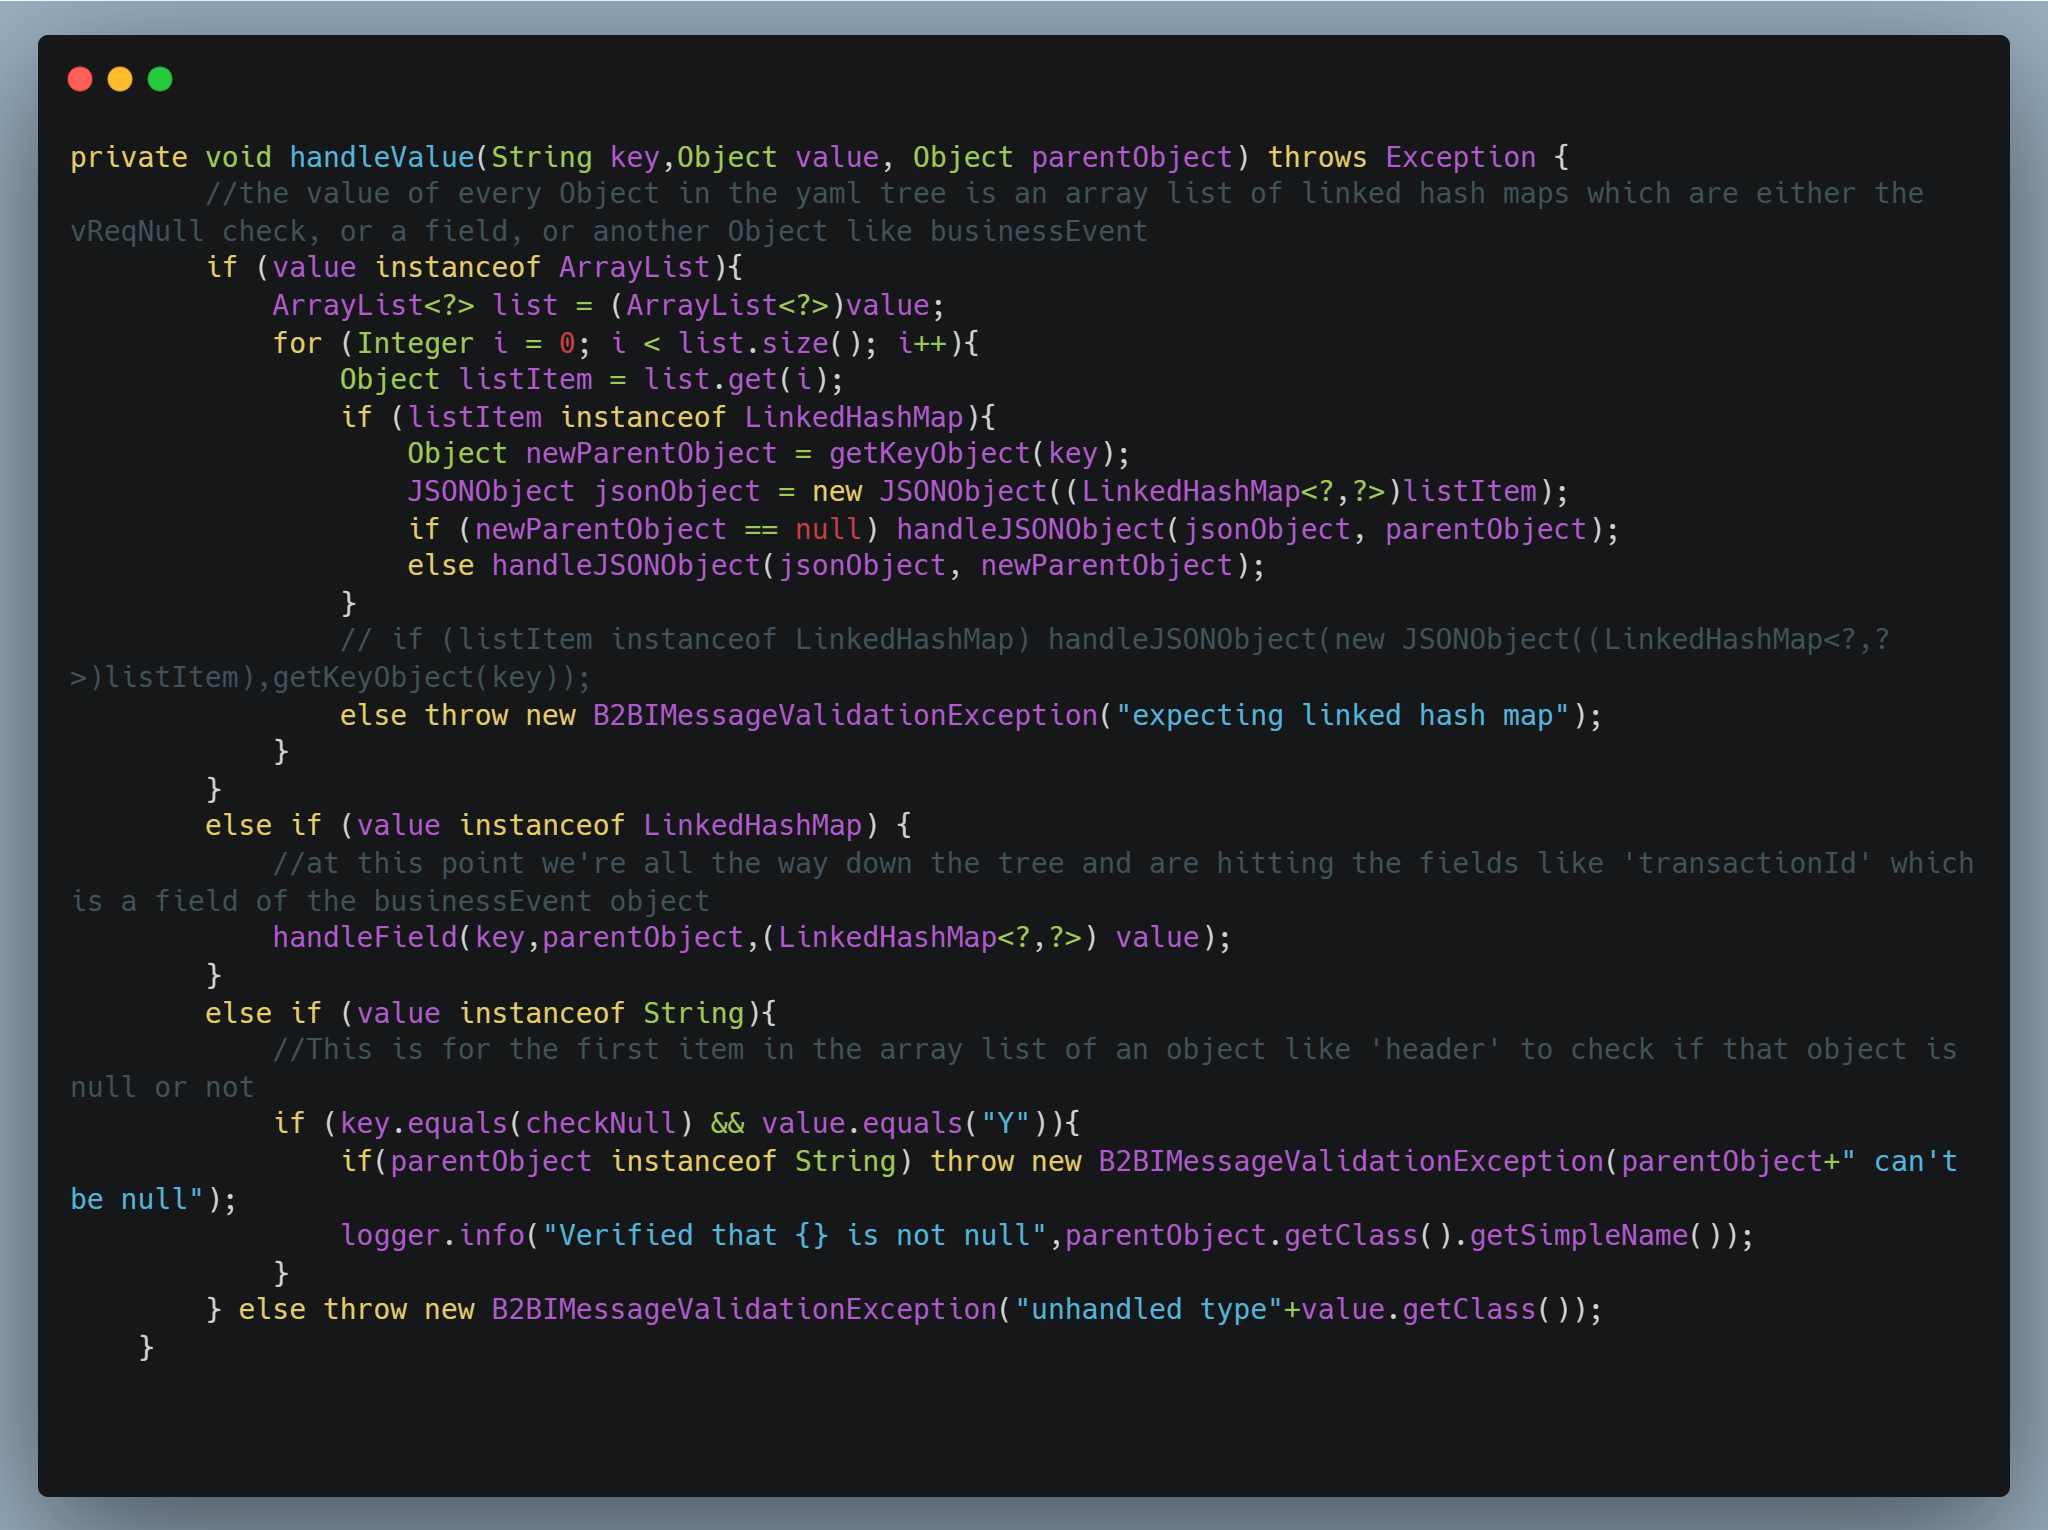Select the B2BIMessageValidationException throw for linked hash map

click(843, 714)
